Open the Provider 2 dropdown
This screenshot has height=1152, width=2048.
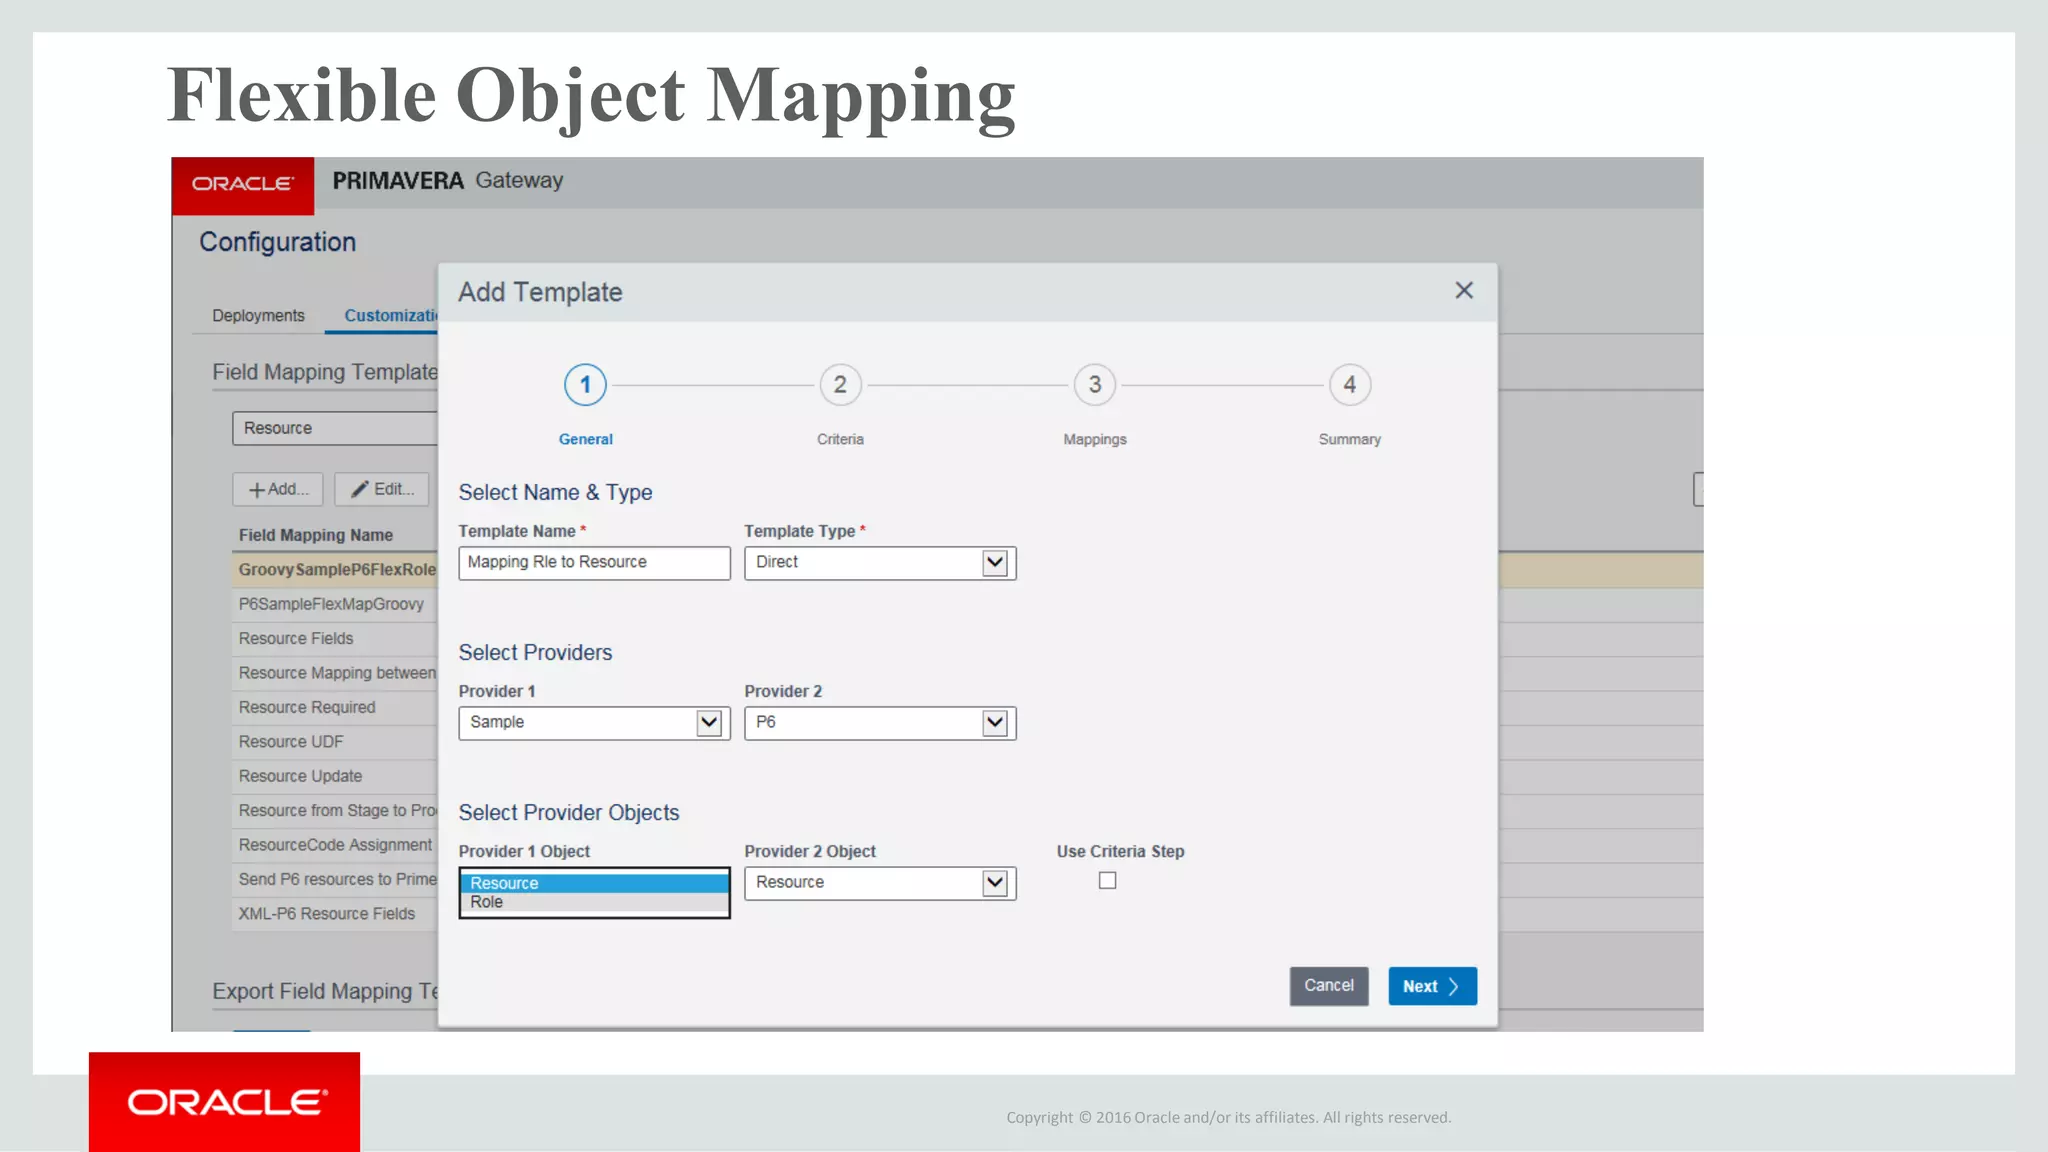[x=880, y=723]
